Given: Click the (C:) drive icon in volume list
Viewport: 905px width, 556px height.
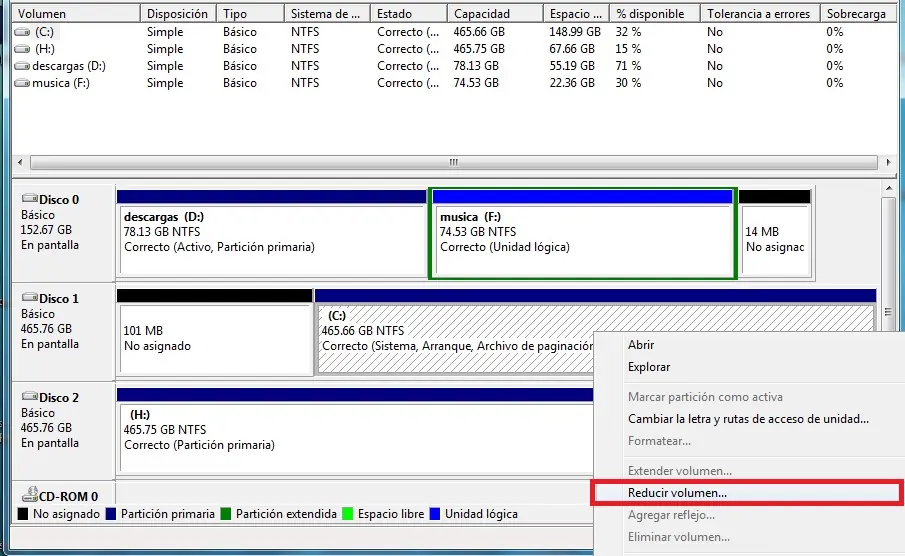Looking at the screenshot, I should point(22,32).
